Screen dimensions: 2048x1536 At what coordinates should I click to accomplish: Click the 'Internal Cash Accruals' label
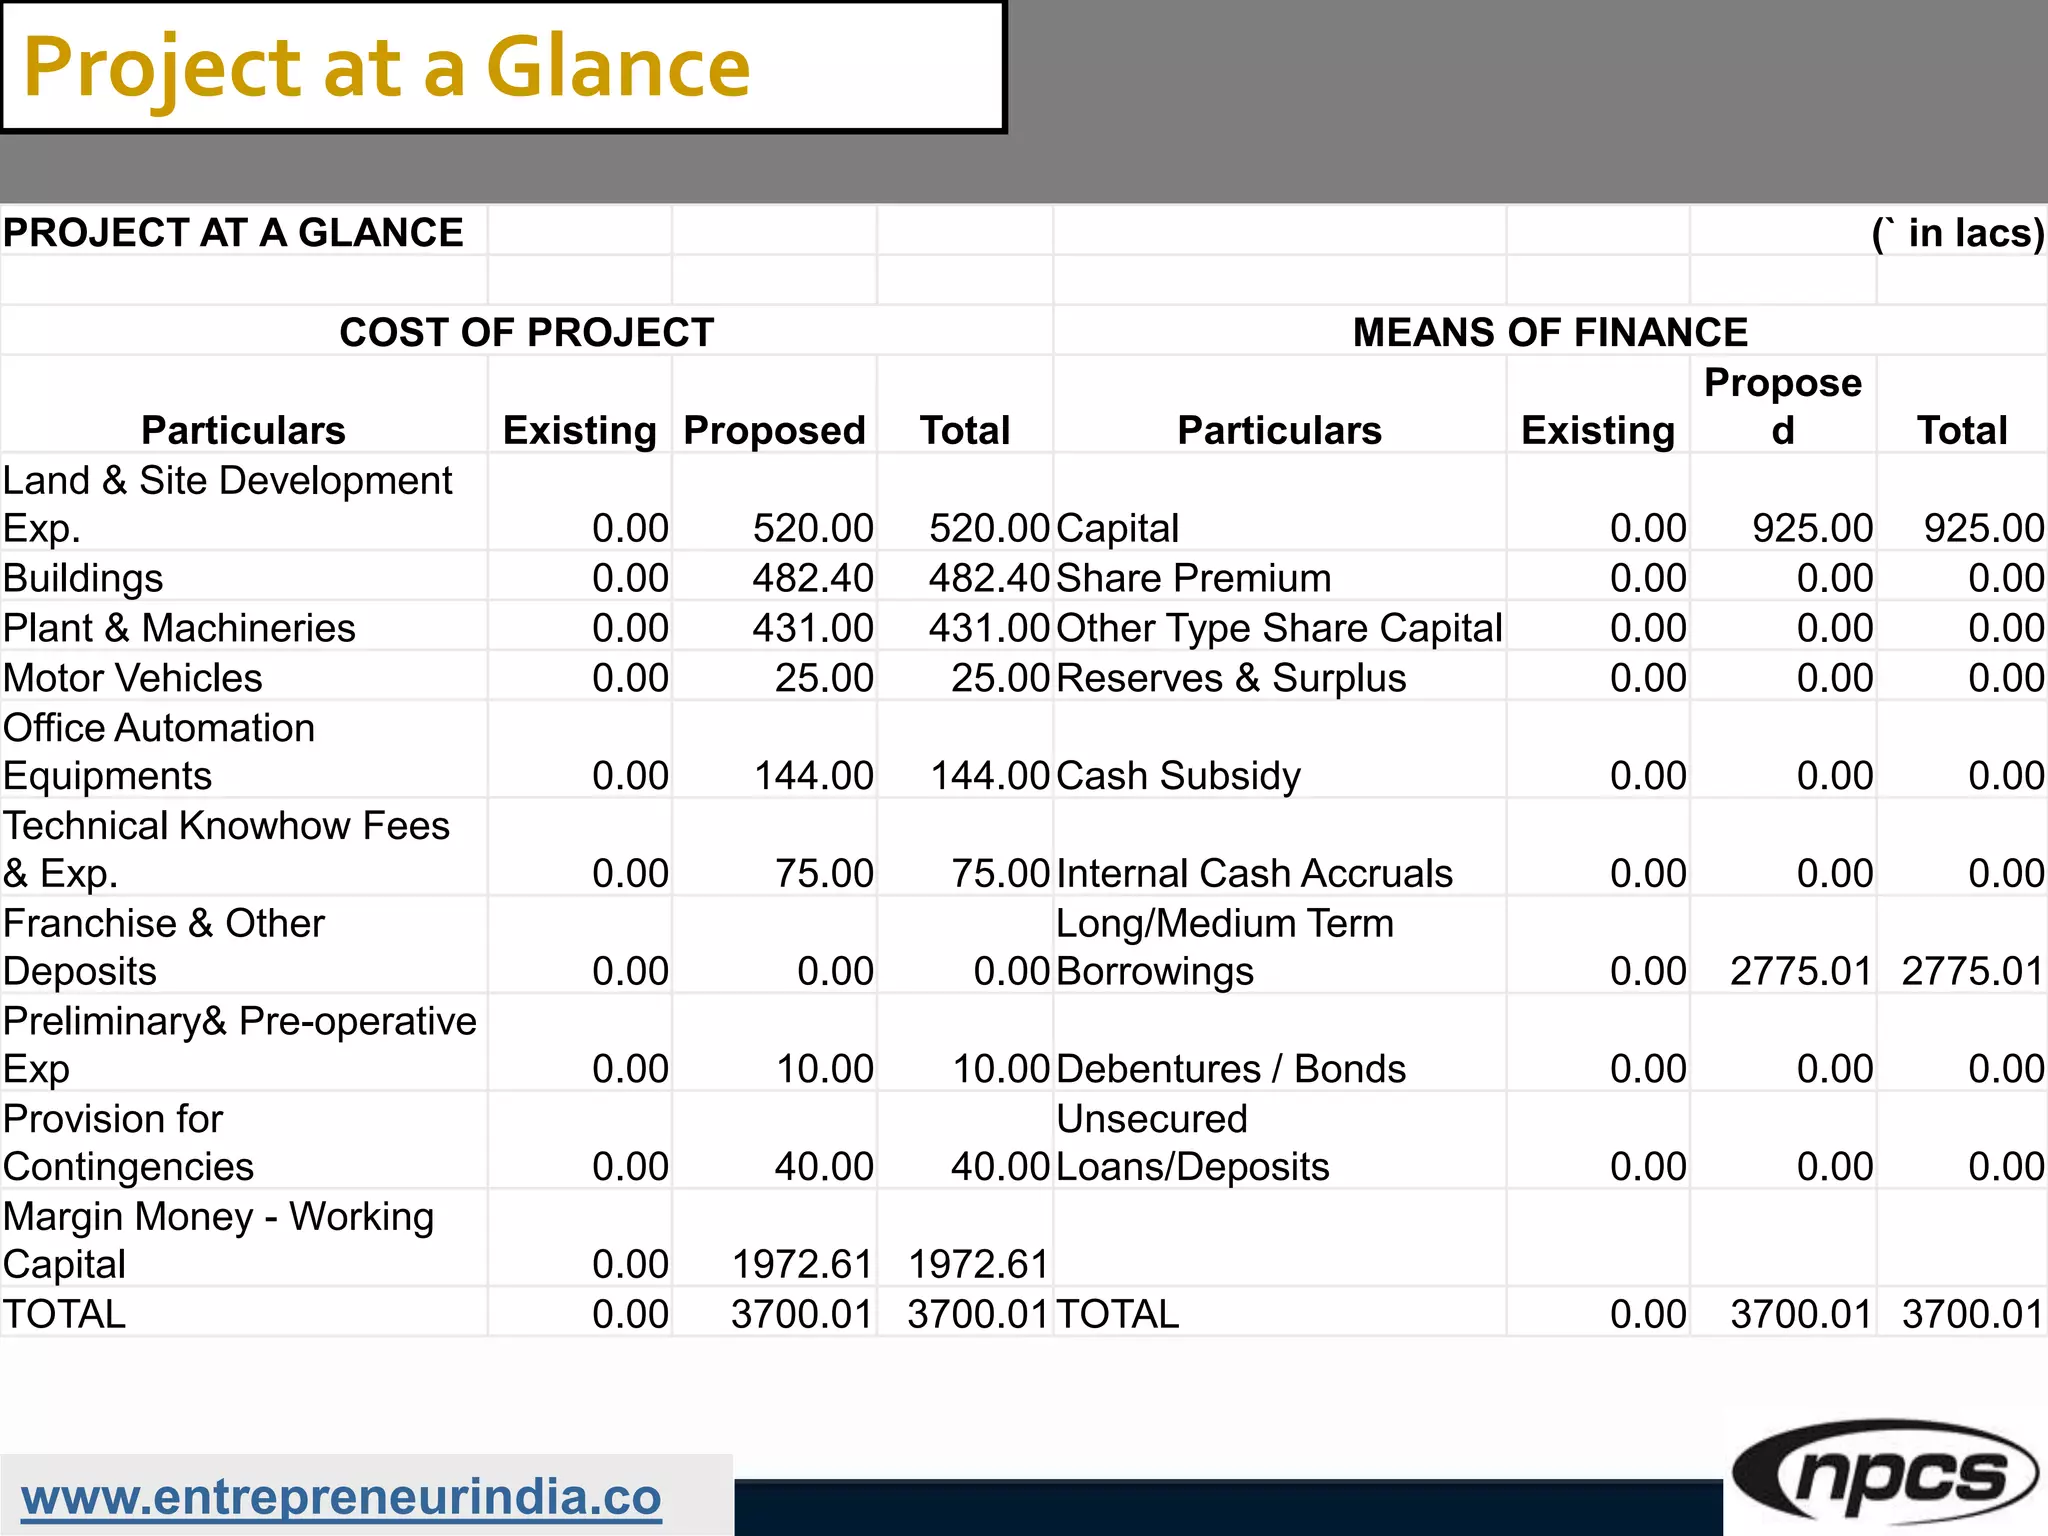point(1254,874)
